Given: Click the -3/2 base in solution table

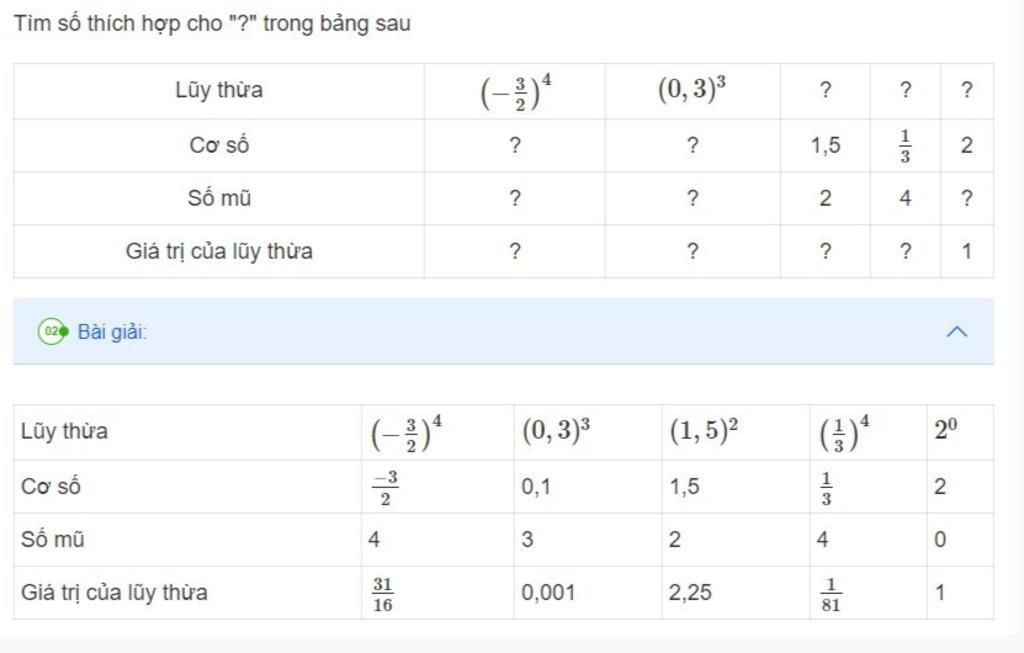Looking at the screenshot, I should 385,488.
